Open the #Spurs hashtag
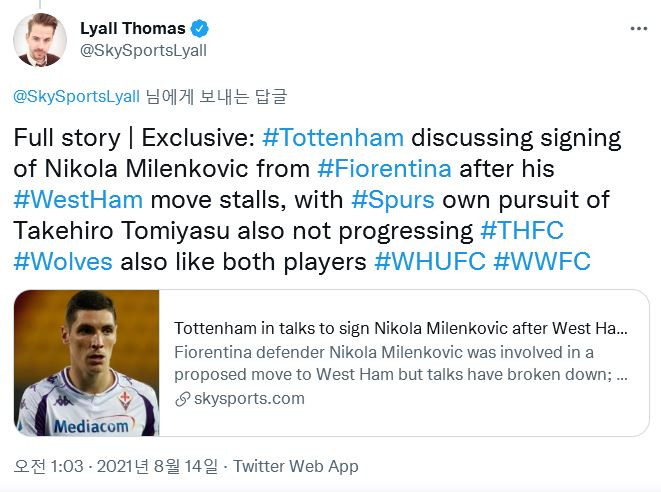The height and width of the screenshot is (492, 661). pos(393,199)
